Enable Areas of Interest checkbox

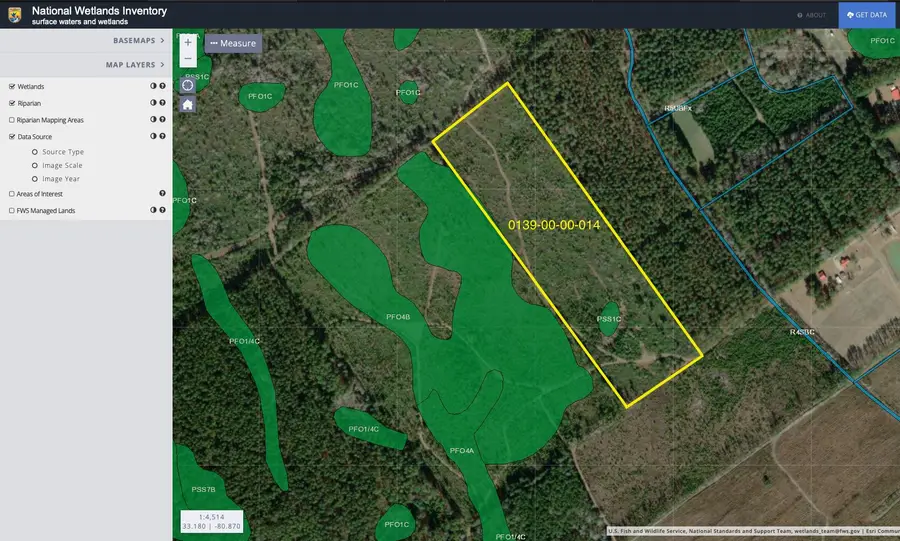[12, 194]
